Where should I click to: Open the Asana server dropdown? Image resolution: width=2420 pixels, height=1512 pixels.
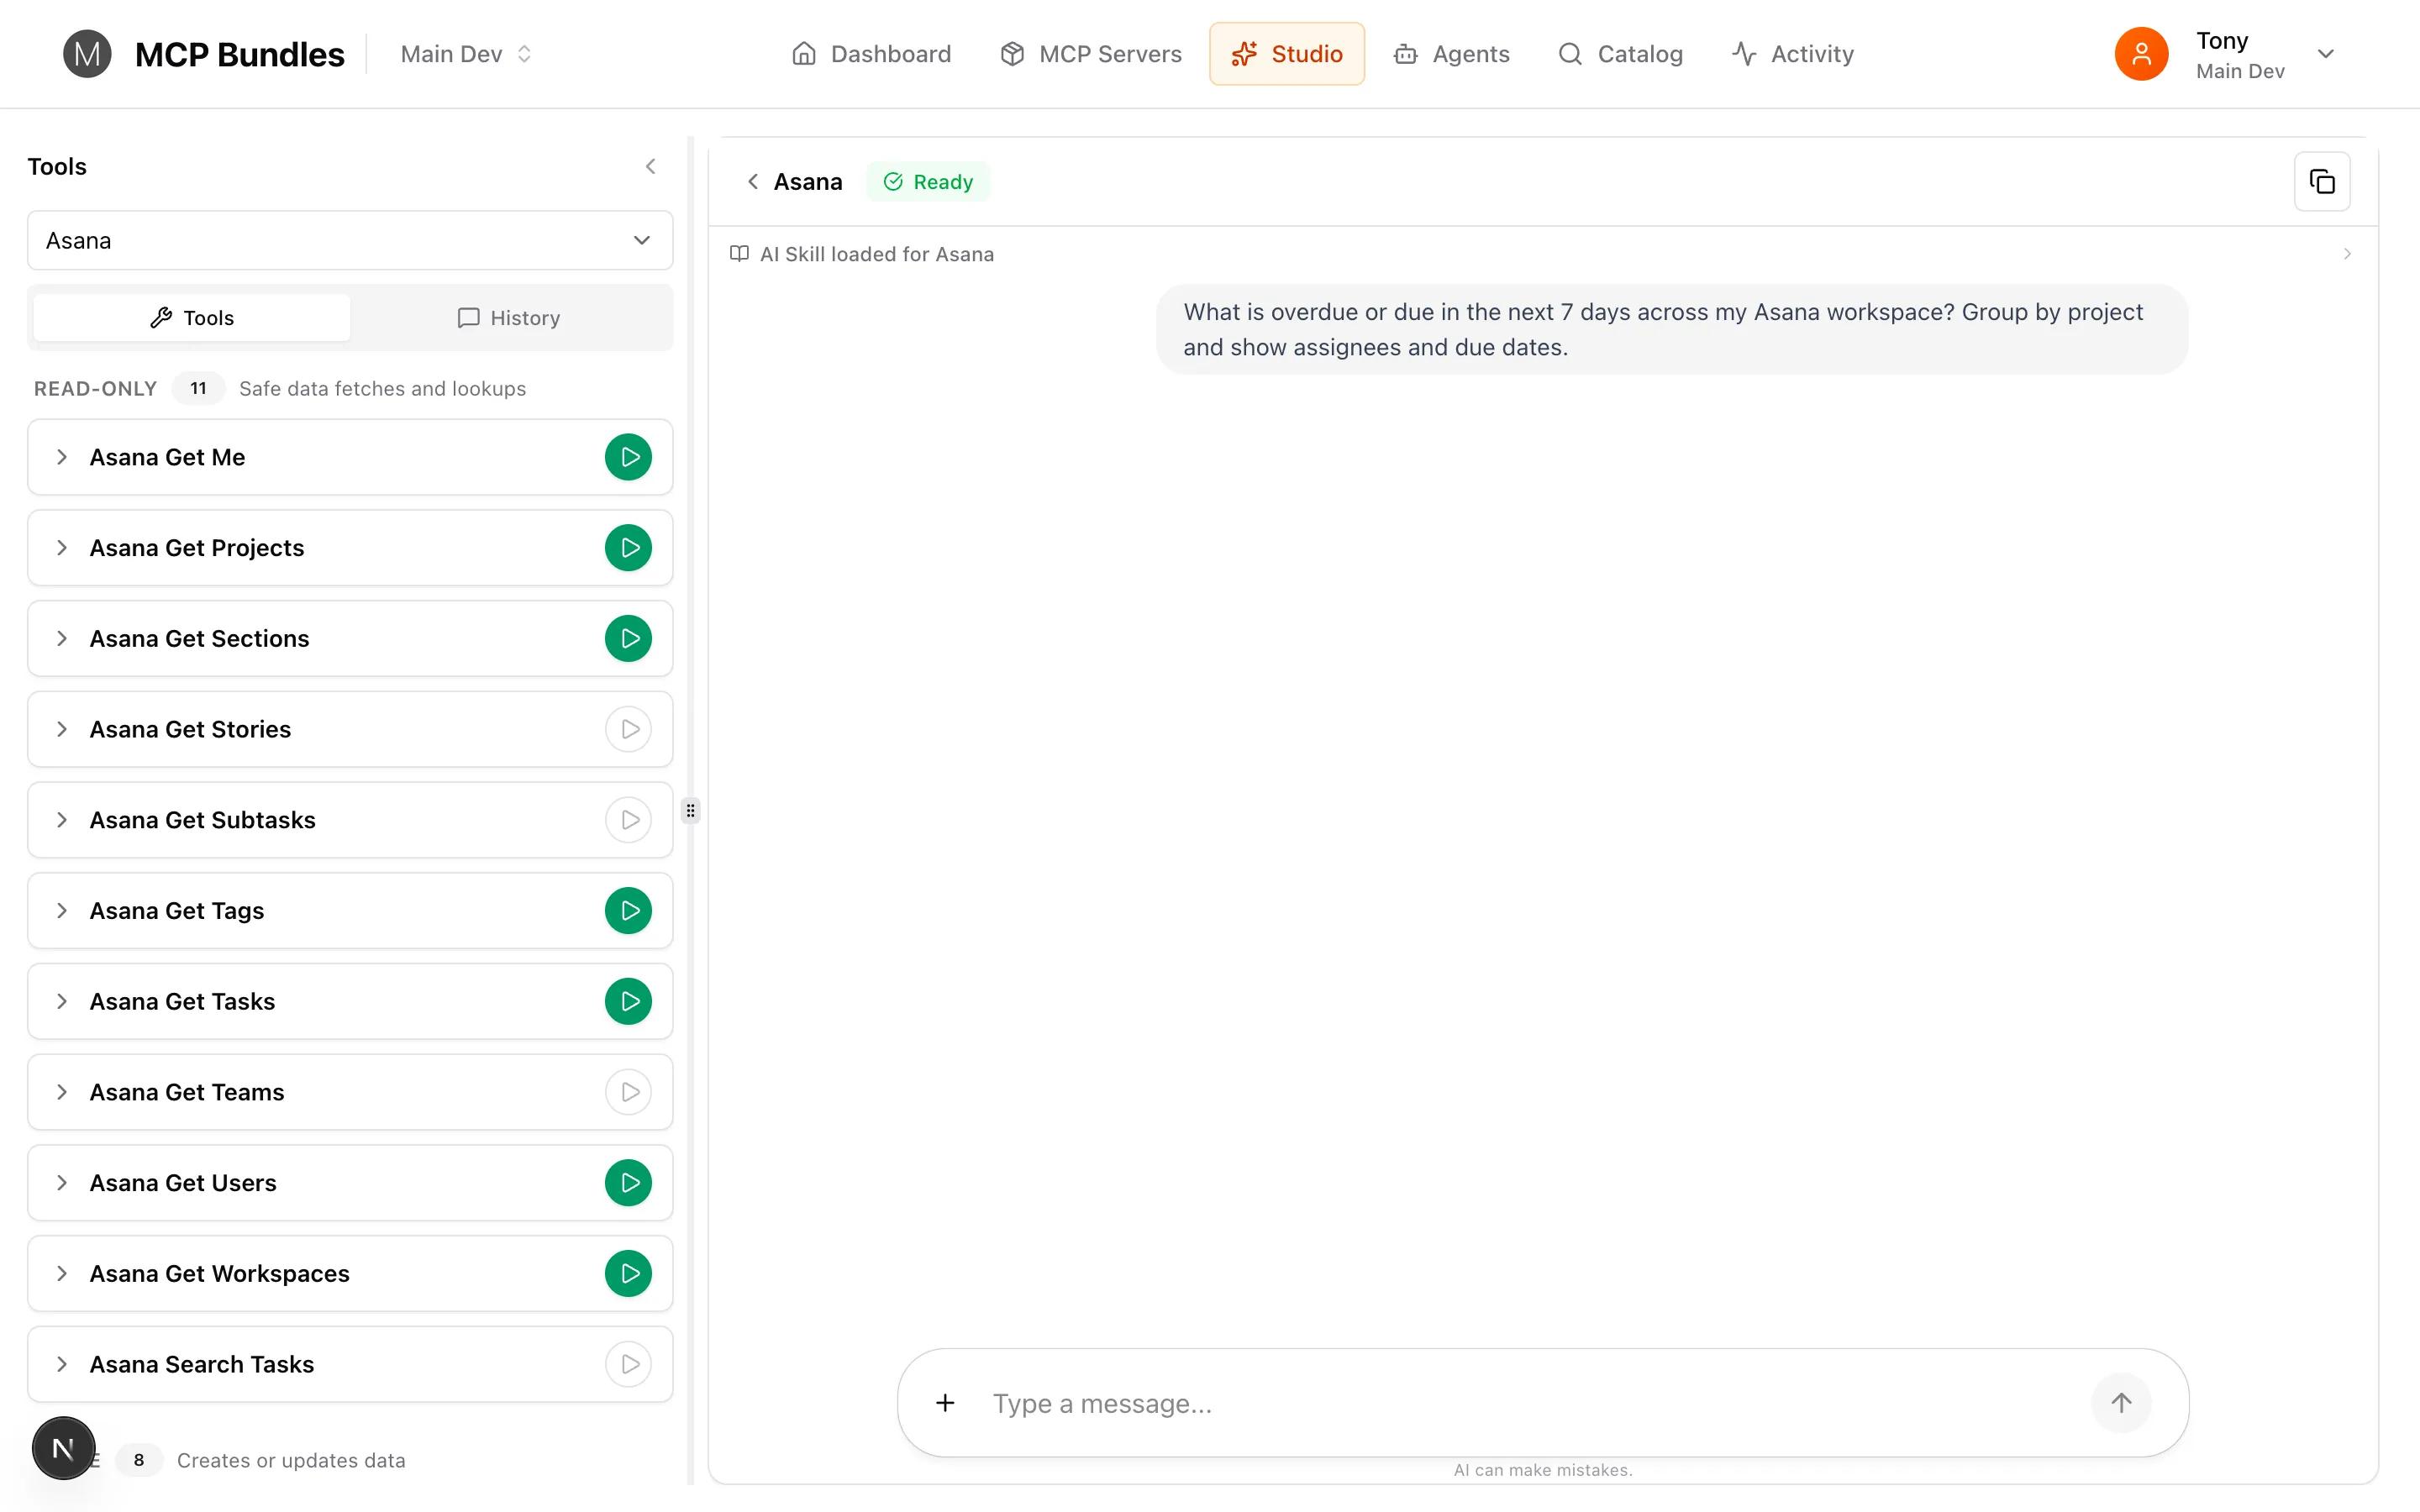point(350,241)
